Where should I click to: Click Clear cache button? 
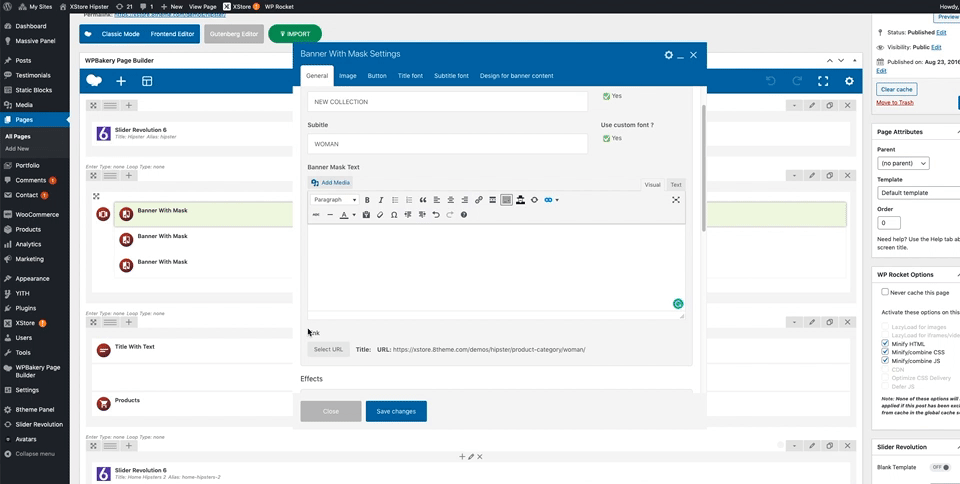tap(896, 89)
